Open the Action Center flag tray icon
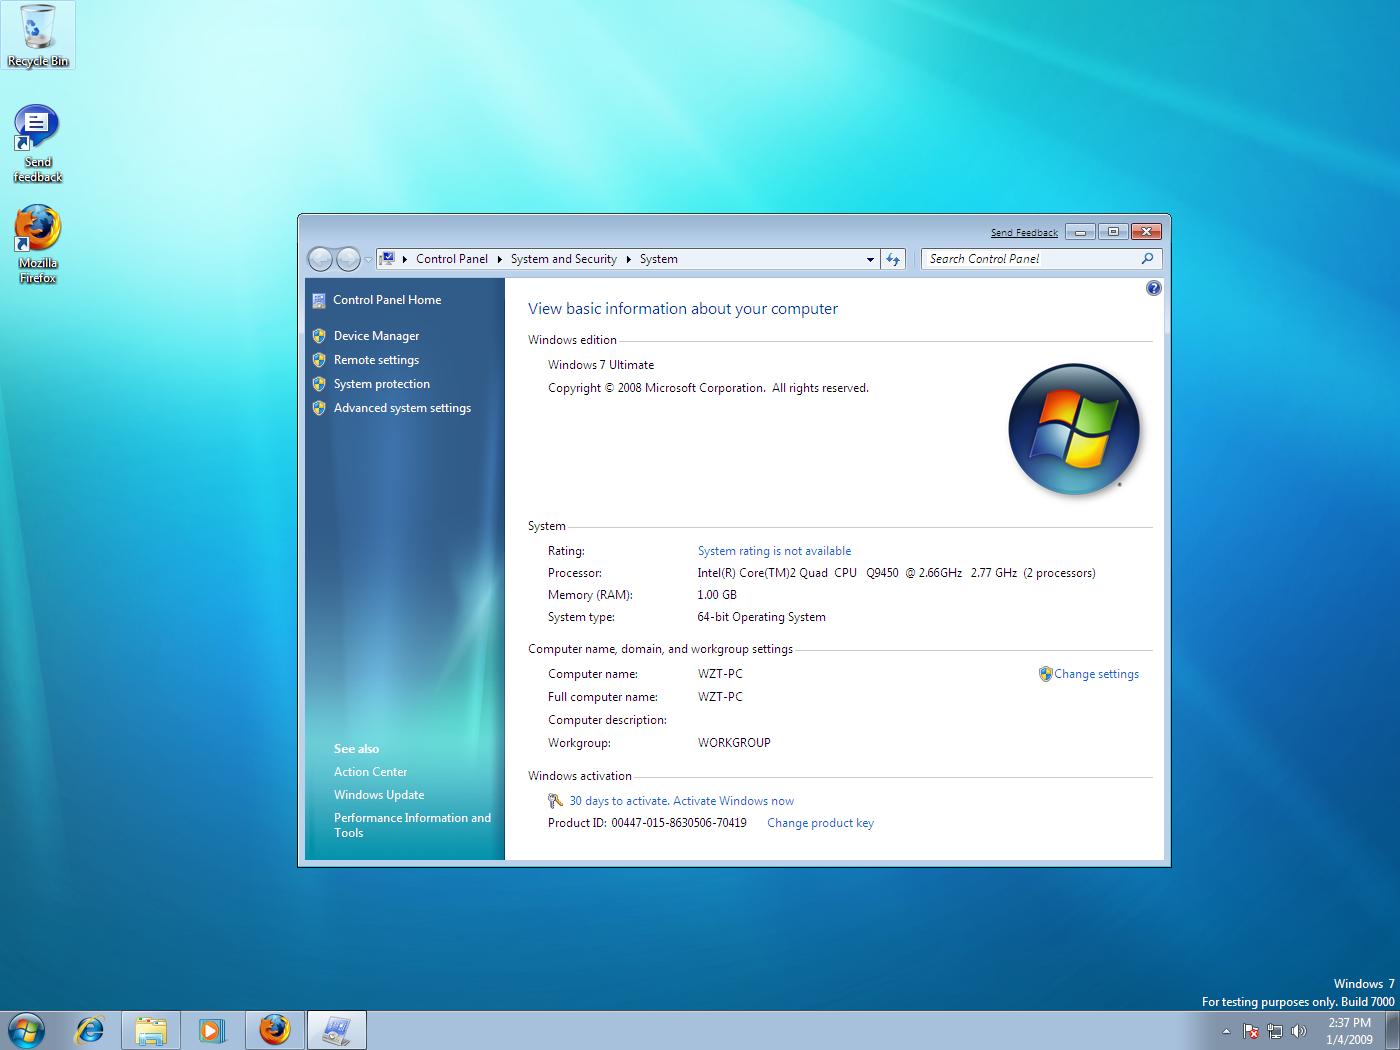Image resolution: width=1400 pixels, height=1050 pixels. pyautogui.click(x=1251, y=1031)
